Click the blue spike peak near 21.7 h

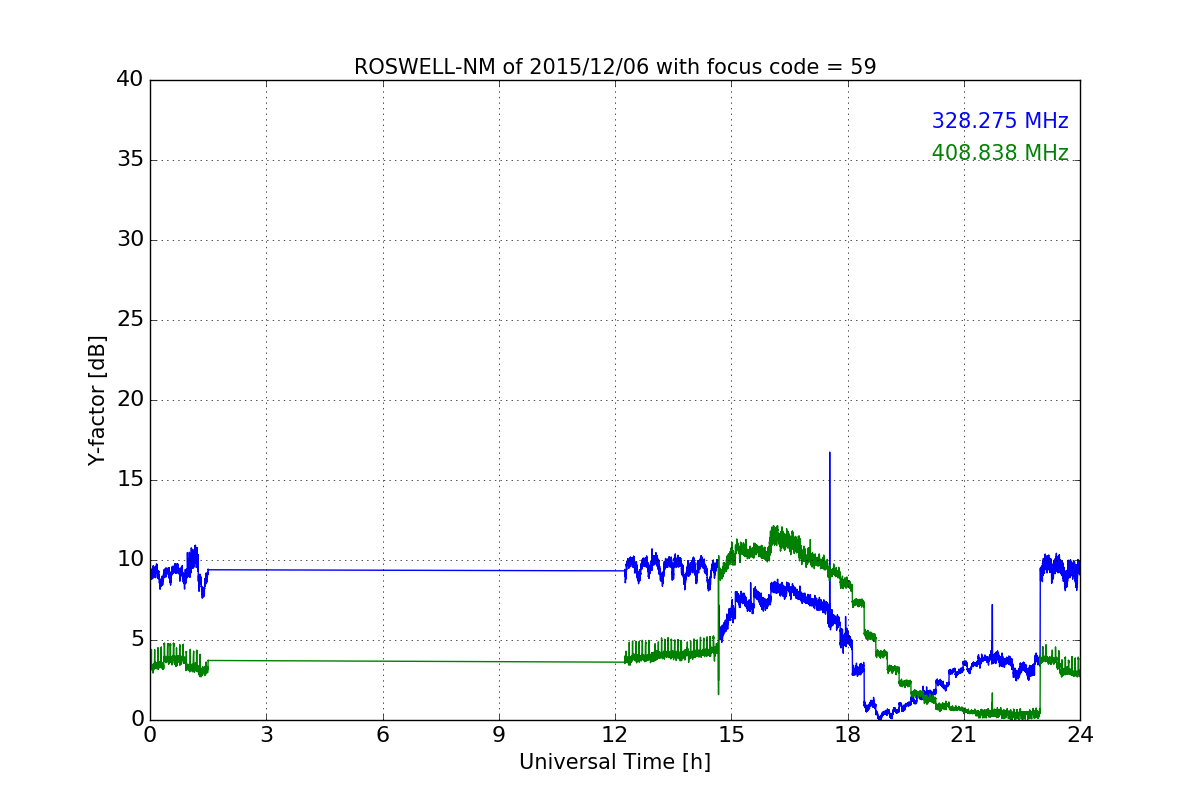click(x=992, y=605)
